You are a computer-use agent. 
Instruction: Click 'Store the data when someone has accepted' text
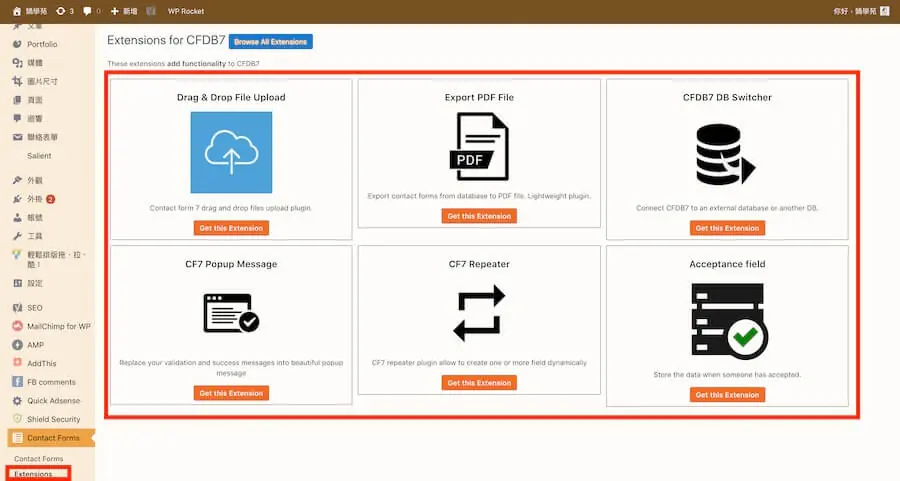[727, 374]
